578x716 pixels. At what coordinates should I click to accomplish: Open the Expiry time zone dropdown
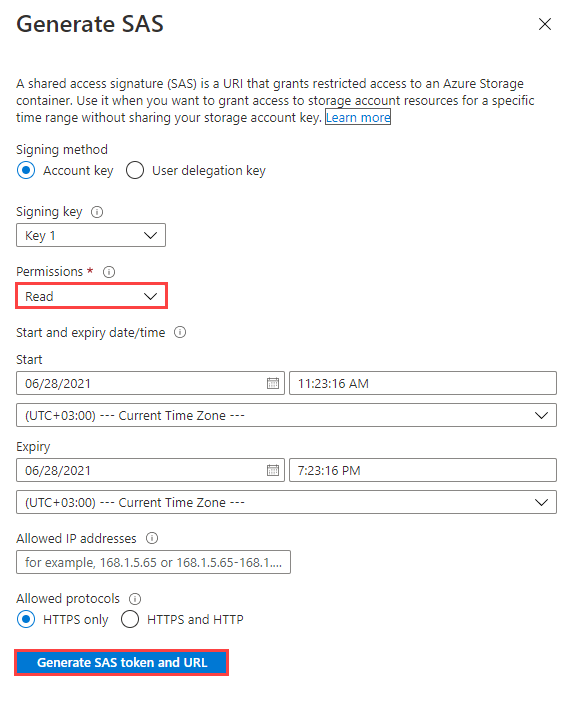pos(286,502)
